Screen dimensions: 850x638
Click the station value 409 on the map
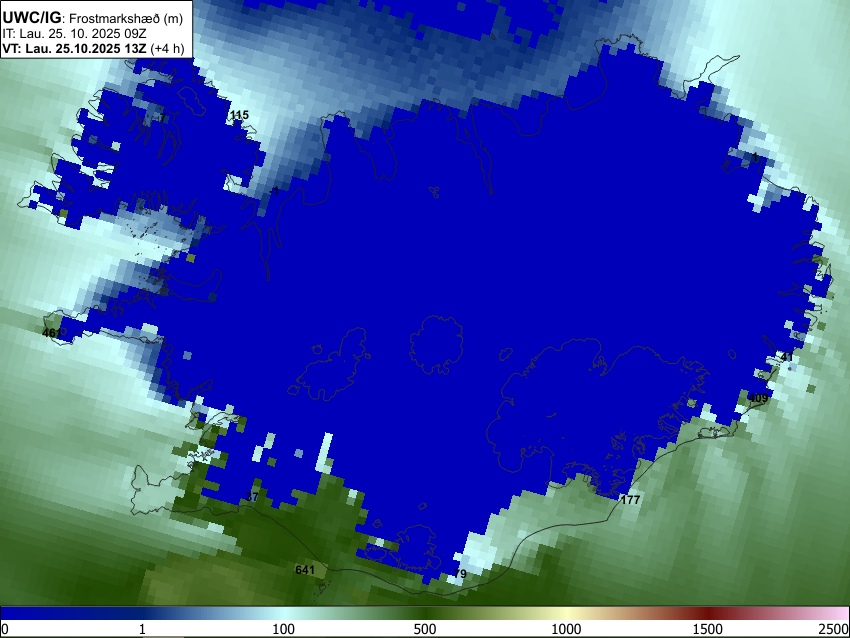tap(758, 398)
